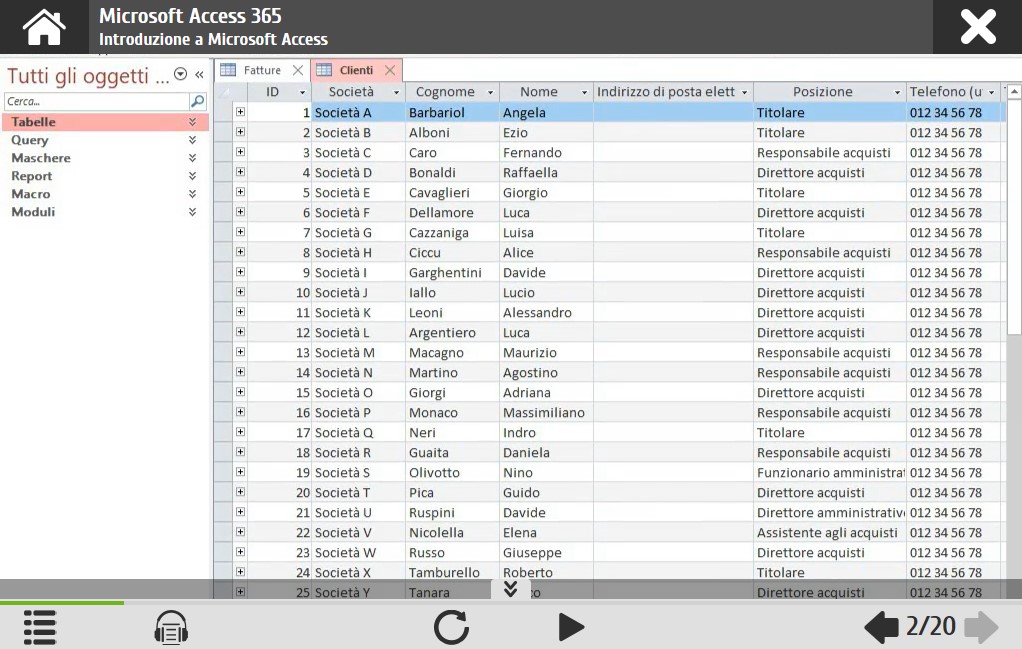1022x649 pixels.
Task: Click the Massimiliano name cell
Action: click(x=546, y=413)
